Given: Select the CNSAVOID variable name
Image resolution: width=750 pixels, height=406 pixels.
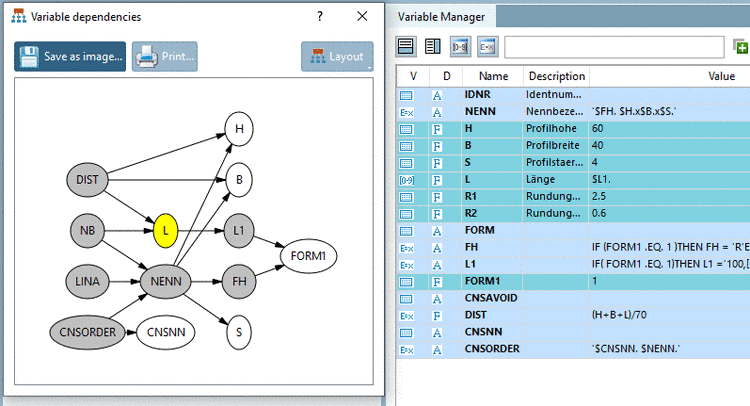Looking at the screenshot, I should [491, 298].
